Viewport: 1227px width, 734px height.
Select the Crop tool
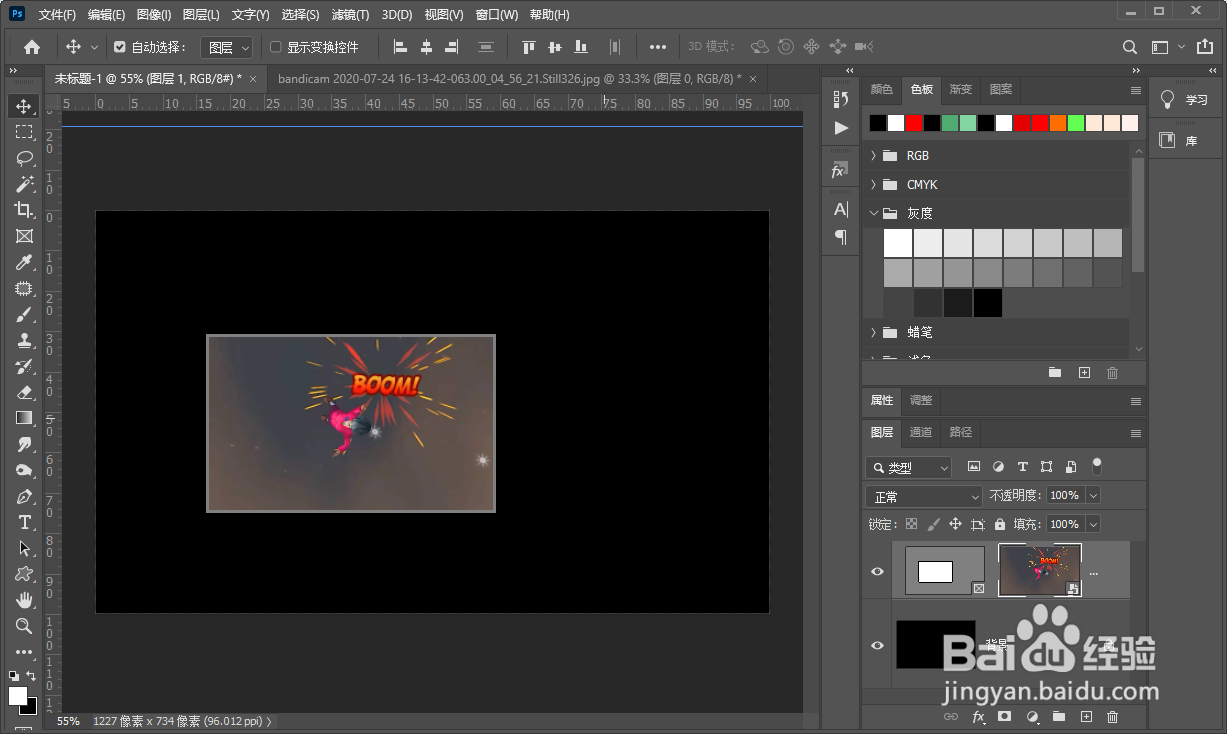pos(24,210)
